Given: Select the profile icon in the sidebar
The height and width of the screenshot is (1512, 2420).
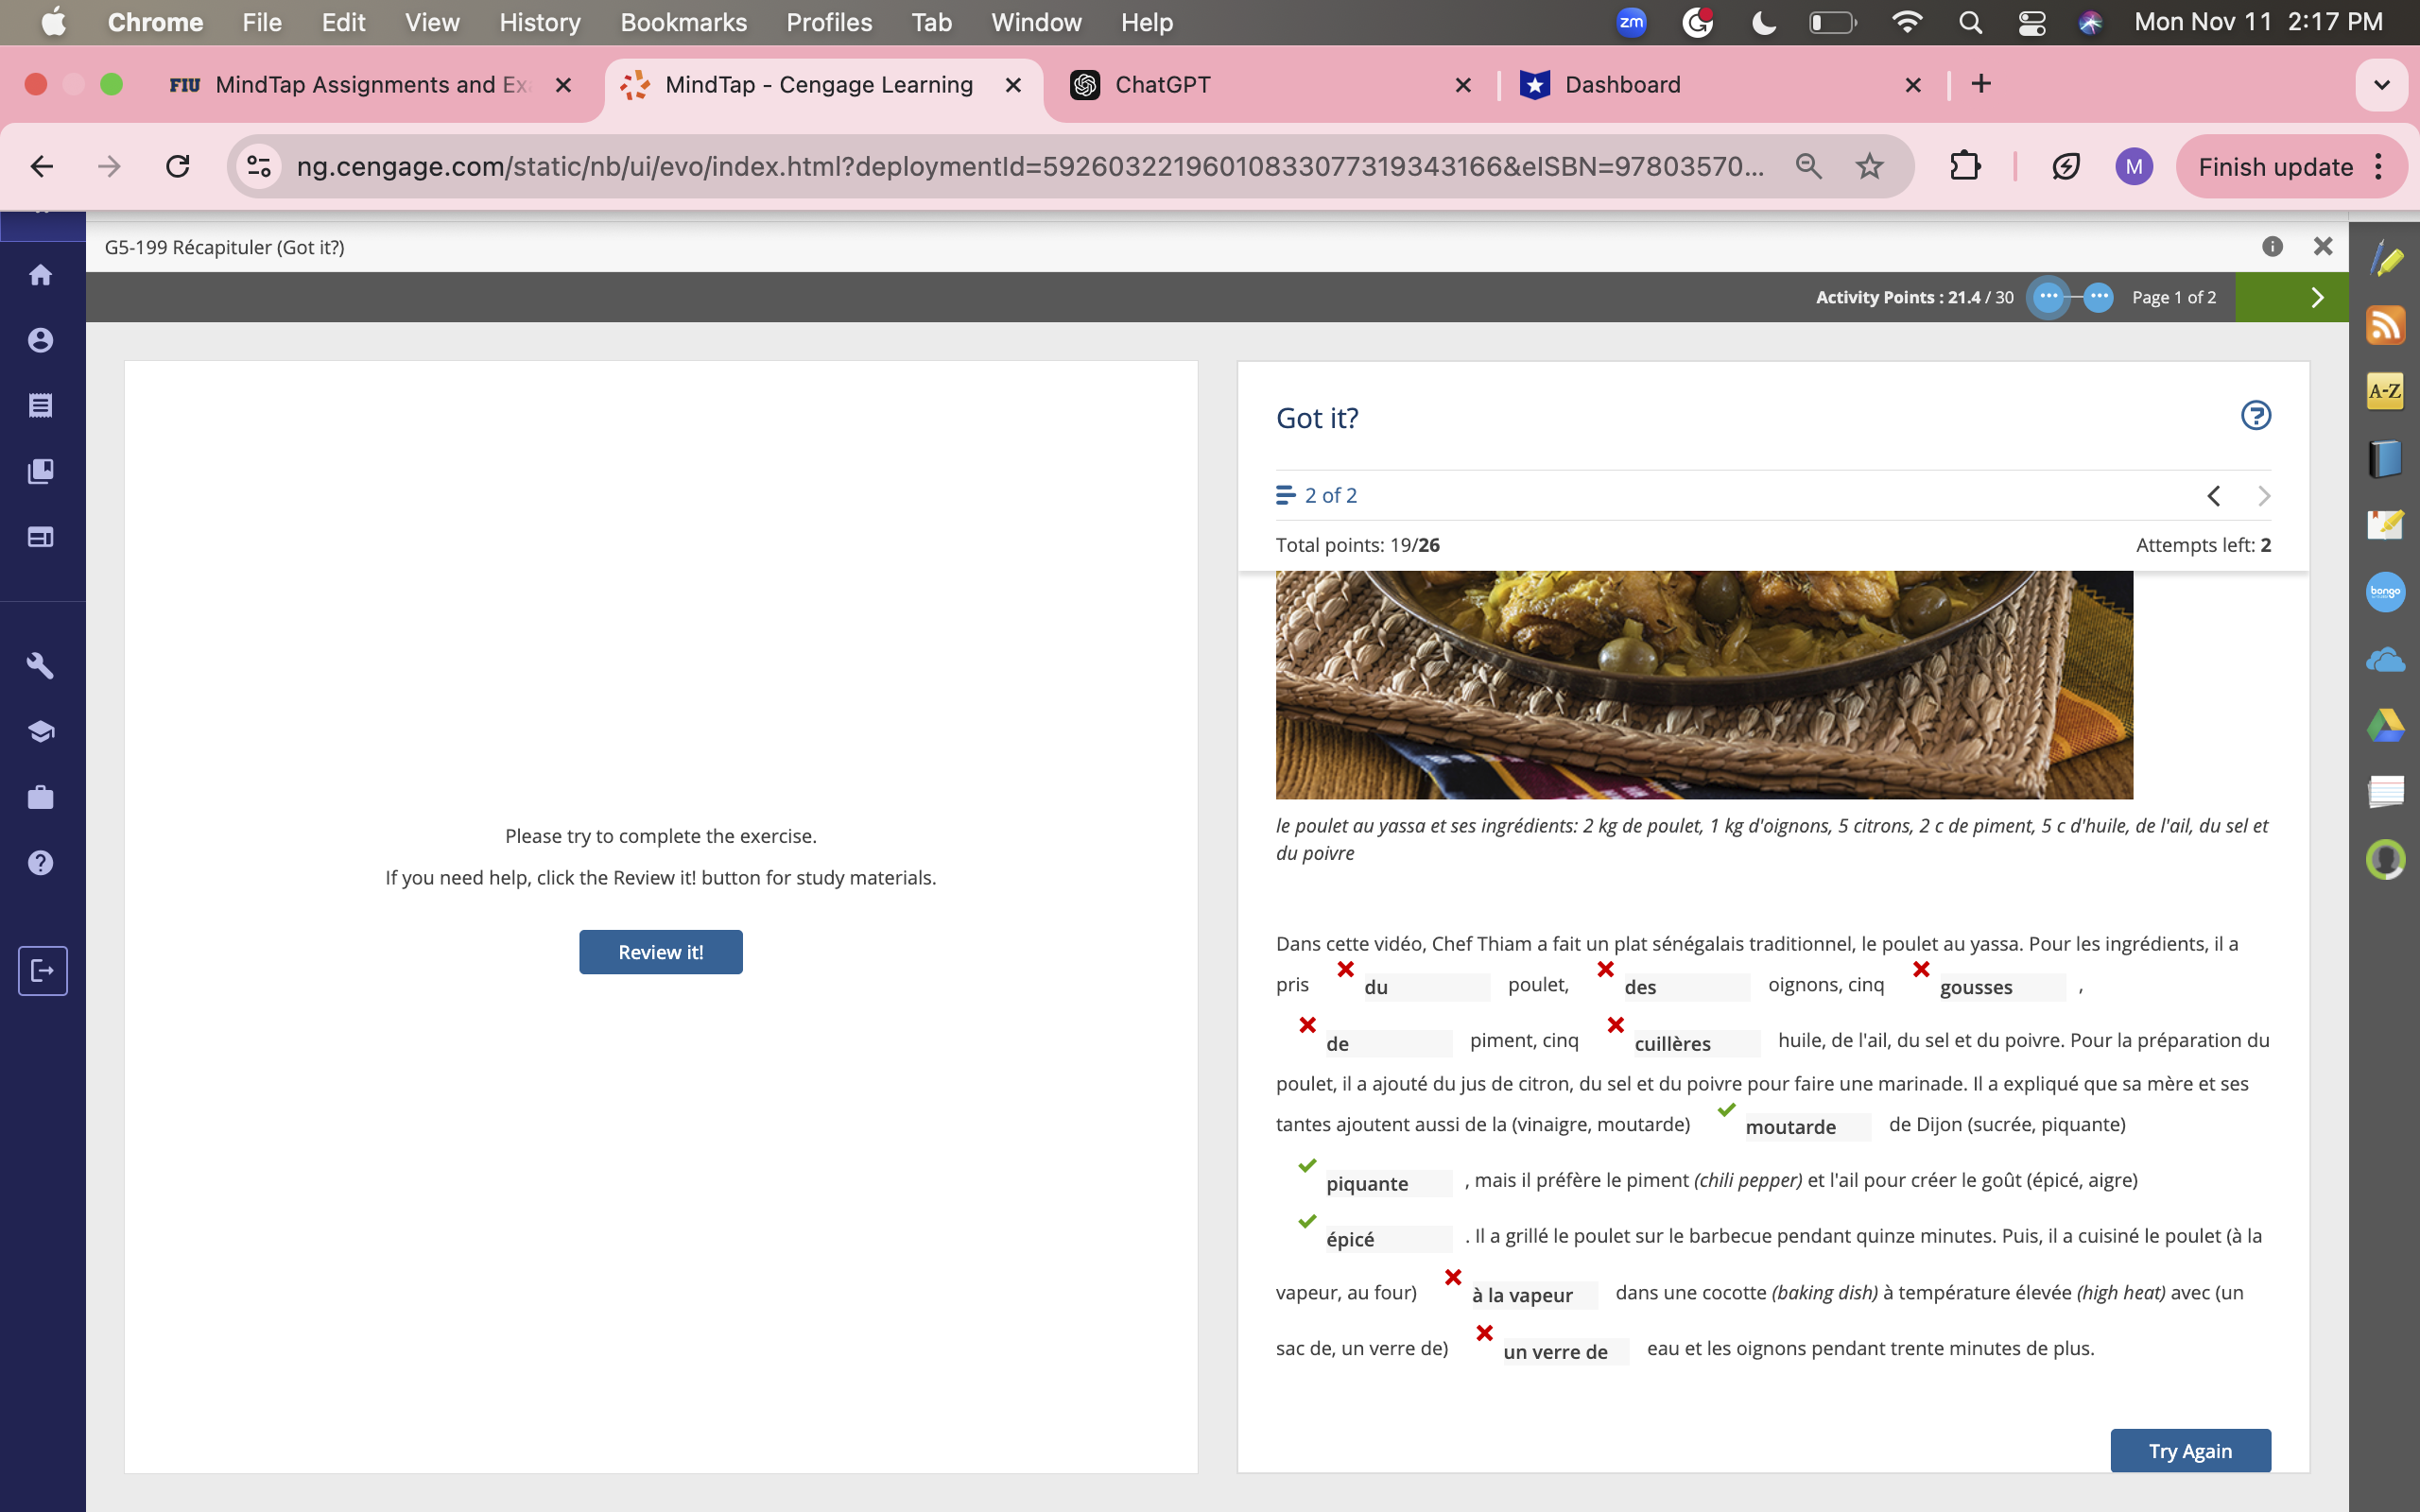Looking at the screenshot, I should 41,340.
